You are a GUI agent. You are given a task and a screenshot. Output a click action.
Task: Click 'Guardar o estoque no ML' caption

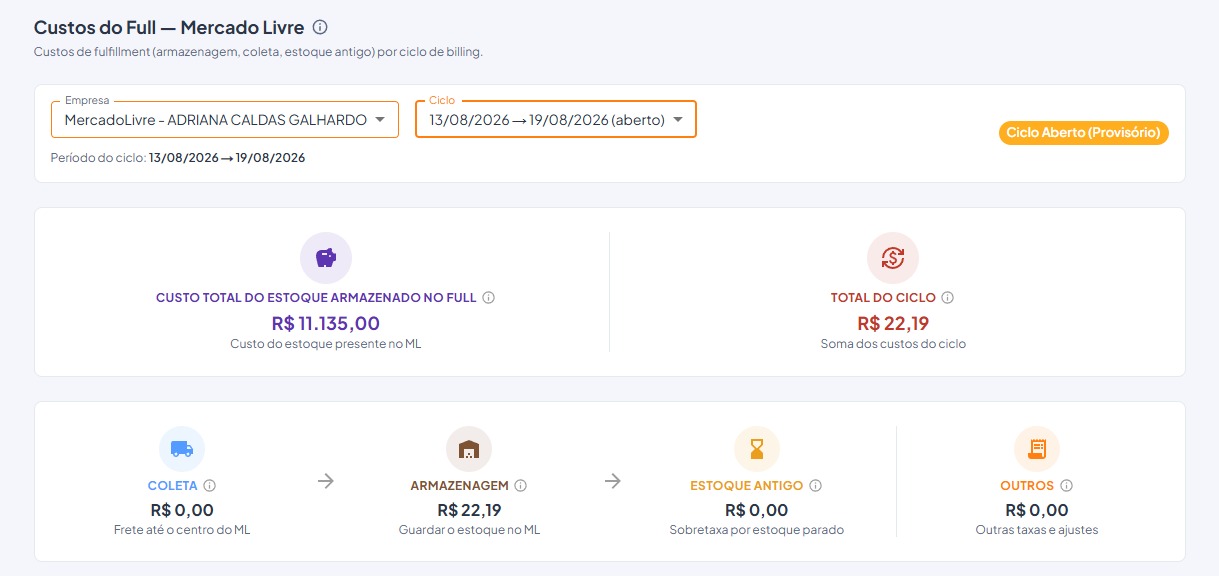469,530
